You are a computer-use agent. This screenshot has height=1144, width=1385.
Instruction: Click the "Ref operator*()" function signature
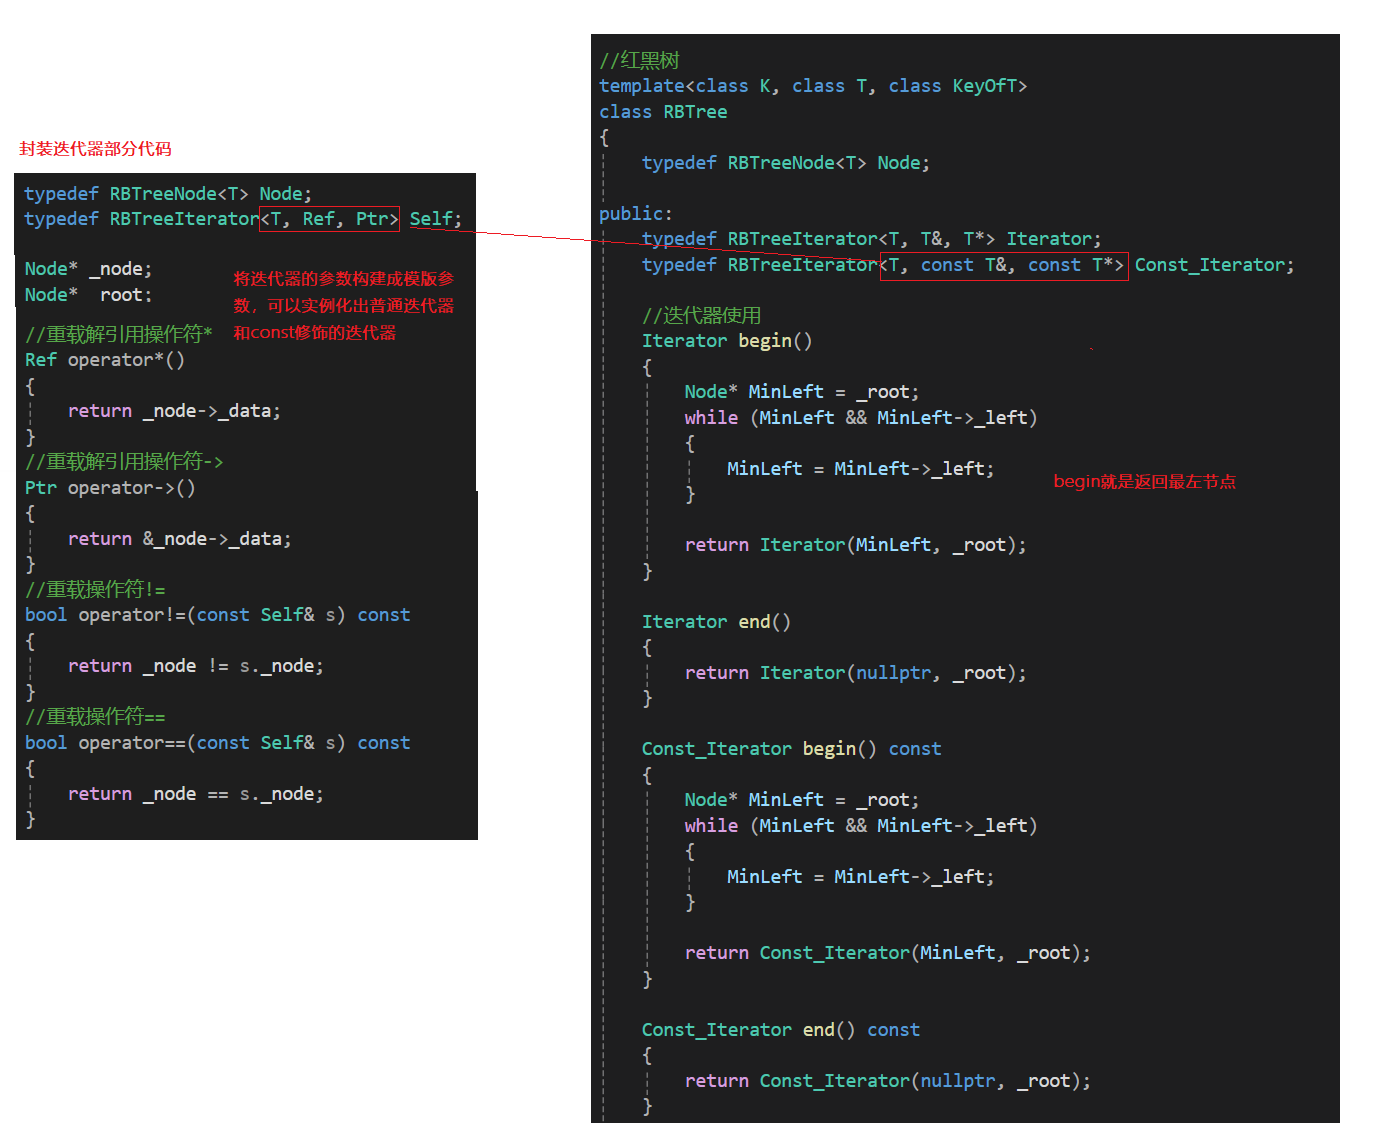click(105, 360)
